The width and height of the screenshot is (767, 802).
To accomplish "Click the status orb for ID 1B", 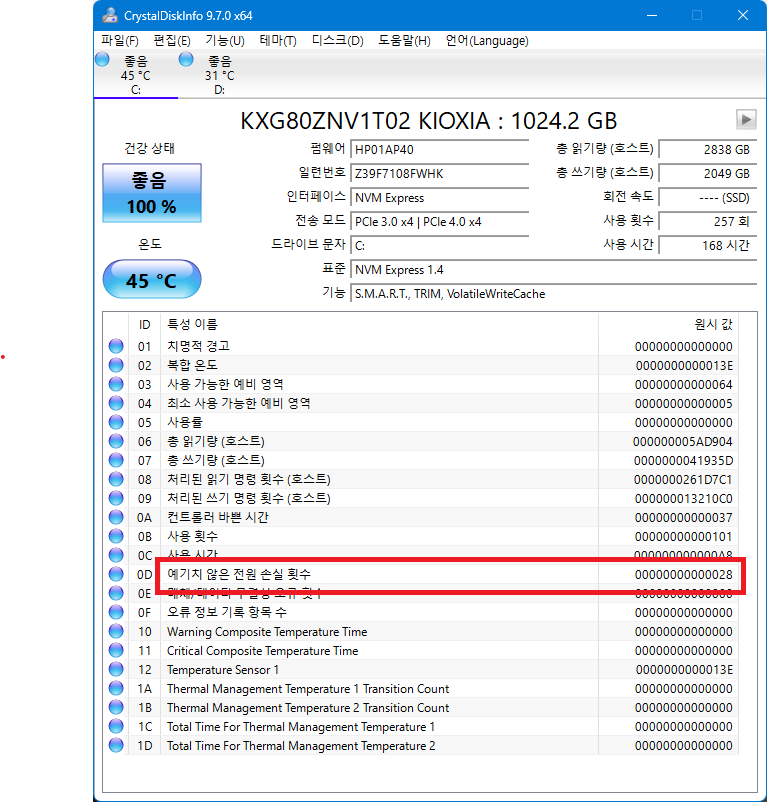I will click(x=116, y=707).
